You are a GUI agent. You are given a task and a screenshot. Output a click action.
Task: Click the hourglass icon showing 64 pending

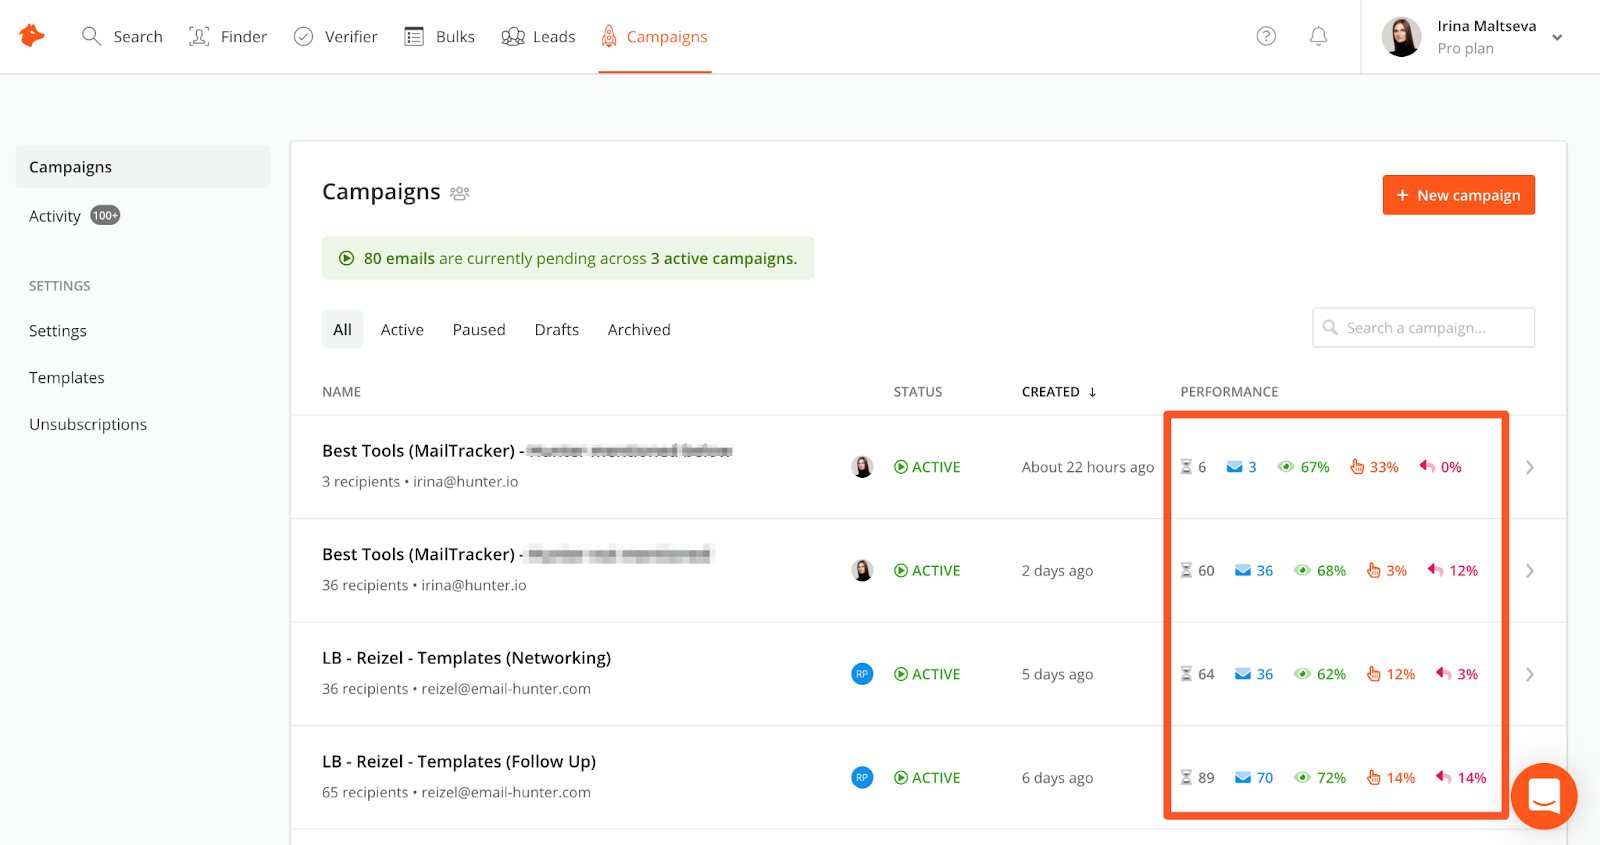pyautogui.click(x=1186, y=674)
